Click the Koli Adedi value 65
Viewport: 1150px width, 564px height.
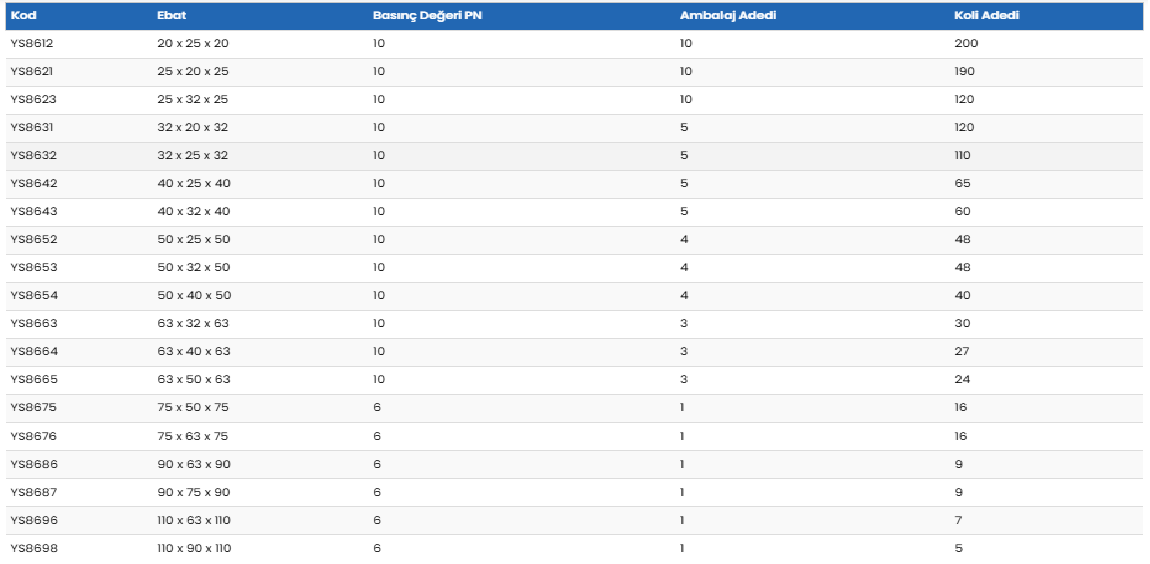tap(963, 184)
